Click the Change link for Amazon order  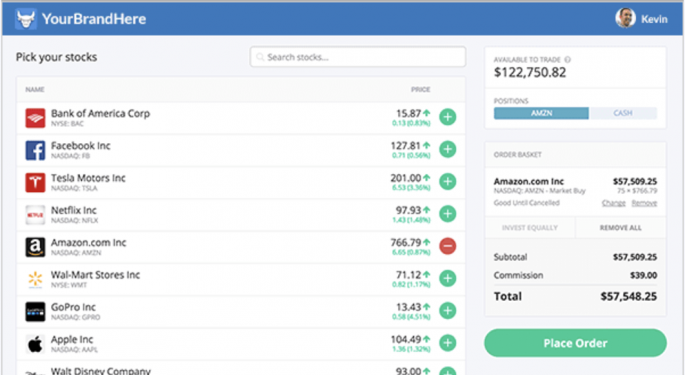click(x=614, y=203)
